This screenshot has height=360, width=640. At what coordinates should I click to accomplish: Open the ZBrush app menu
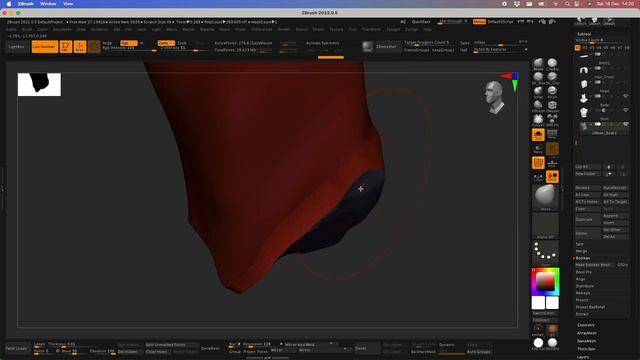click(25, 4)
